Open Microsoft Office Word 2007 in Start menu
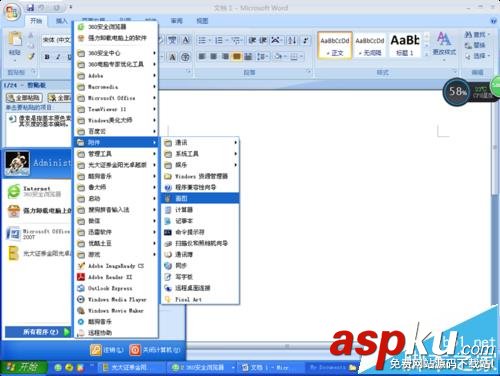 pyautogui.click(x=39, y=234)
